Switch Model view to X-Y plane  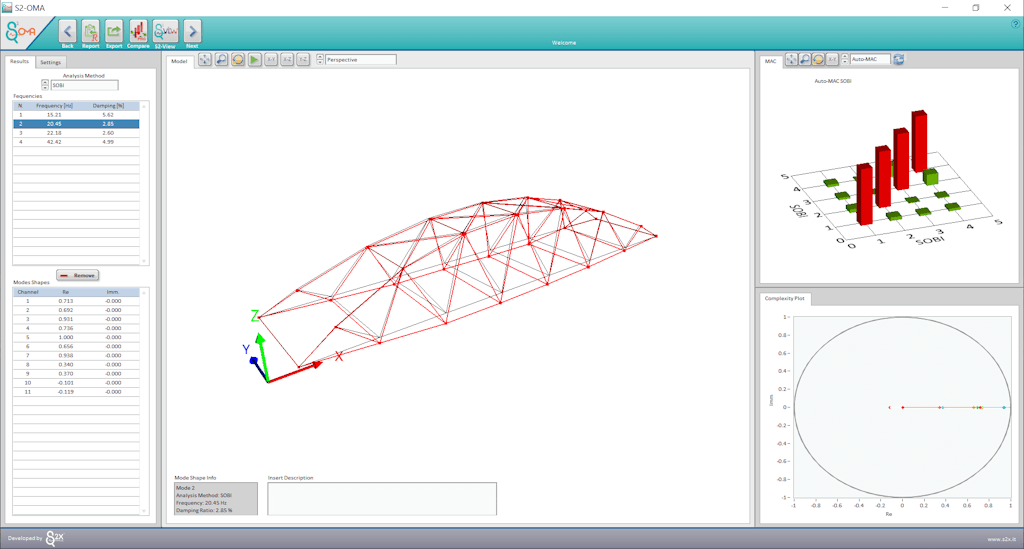pyautogui.click(x=271, y=59)
